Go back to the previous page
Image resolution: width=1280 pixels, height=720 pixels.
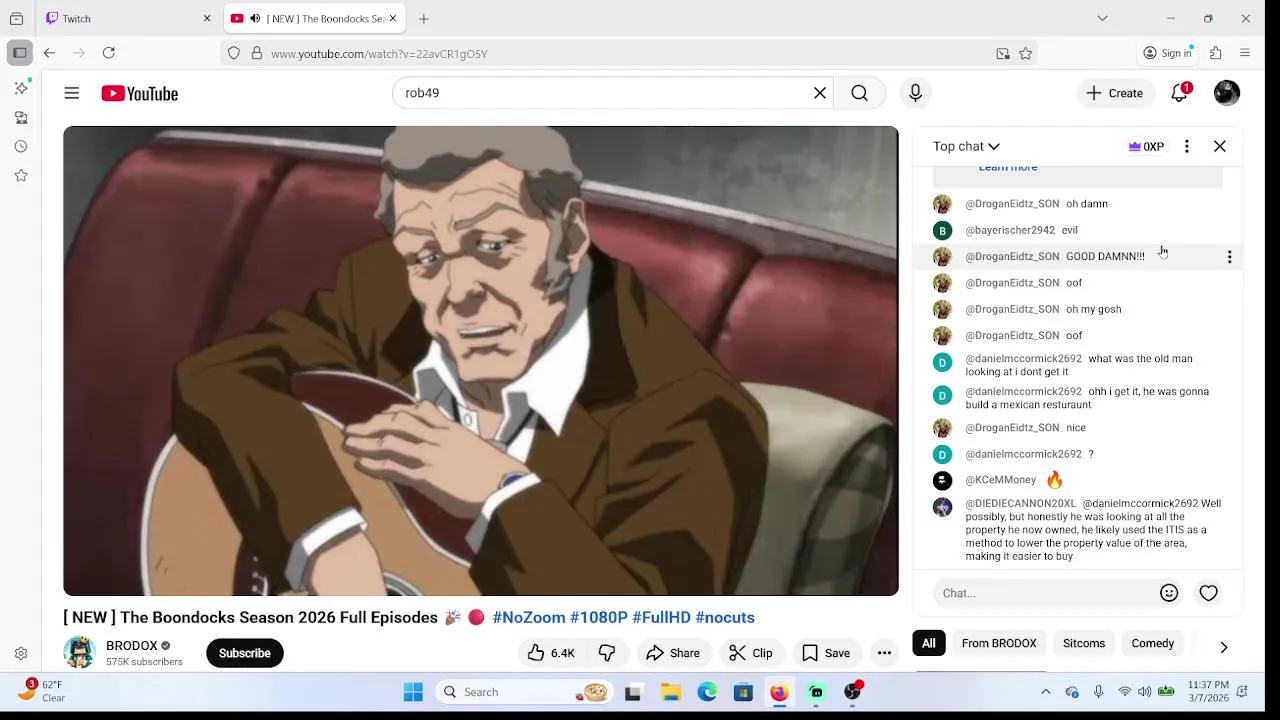(x=49, y=53)
